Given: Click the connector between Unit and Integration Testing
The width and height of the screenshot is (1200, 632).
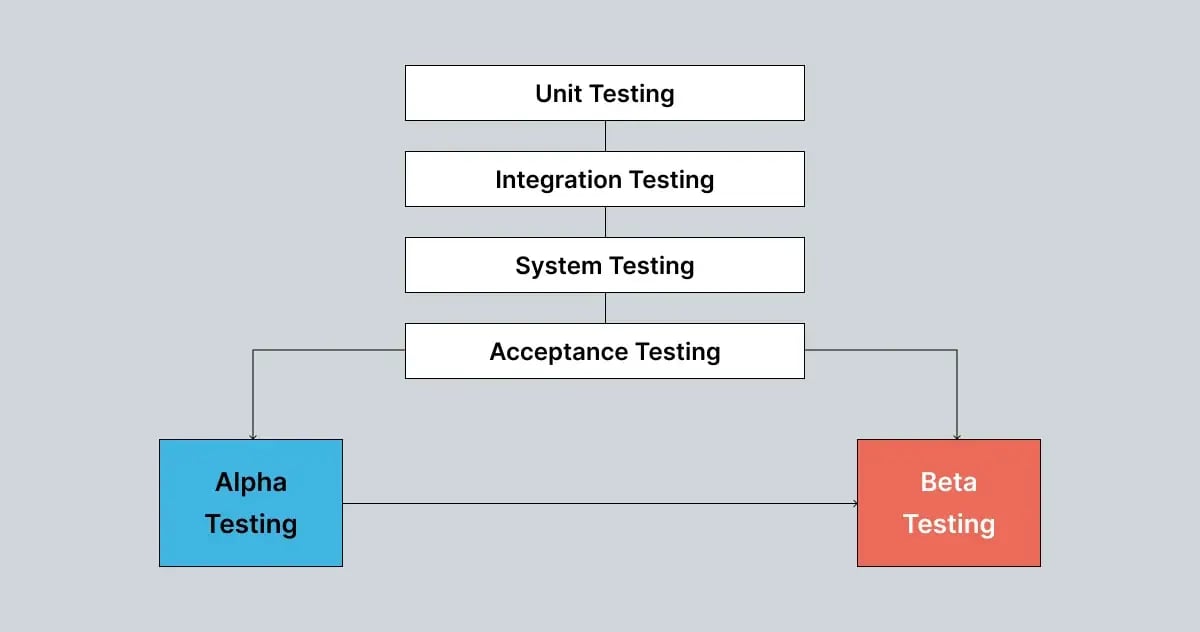Looking at the screenshot, I should click(x=605, y=136).
